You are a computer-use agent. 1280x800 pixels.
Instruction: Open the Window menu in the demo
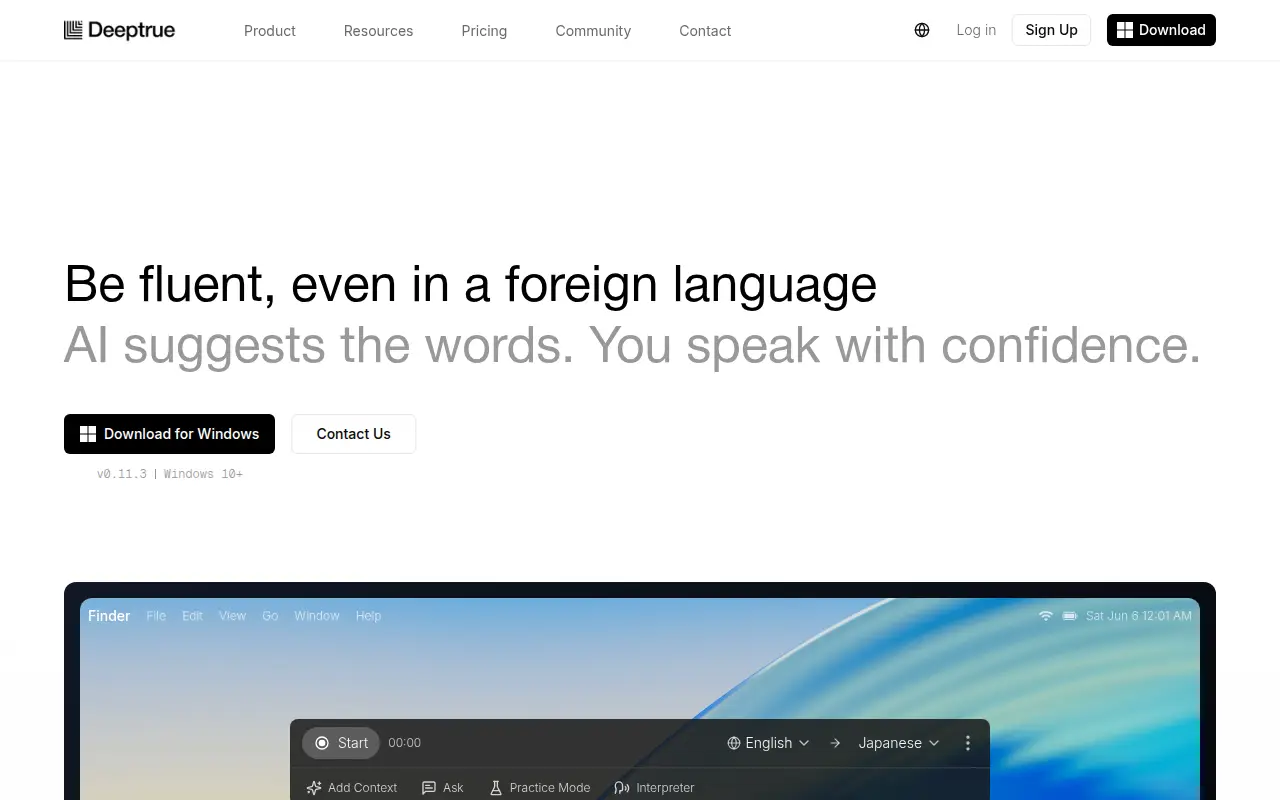[317, 616]
